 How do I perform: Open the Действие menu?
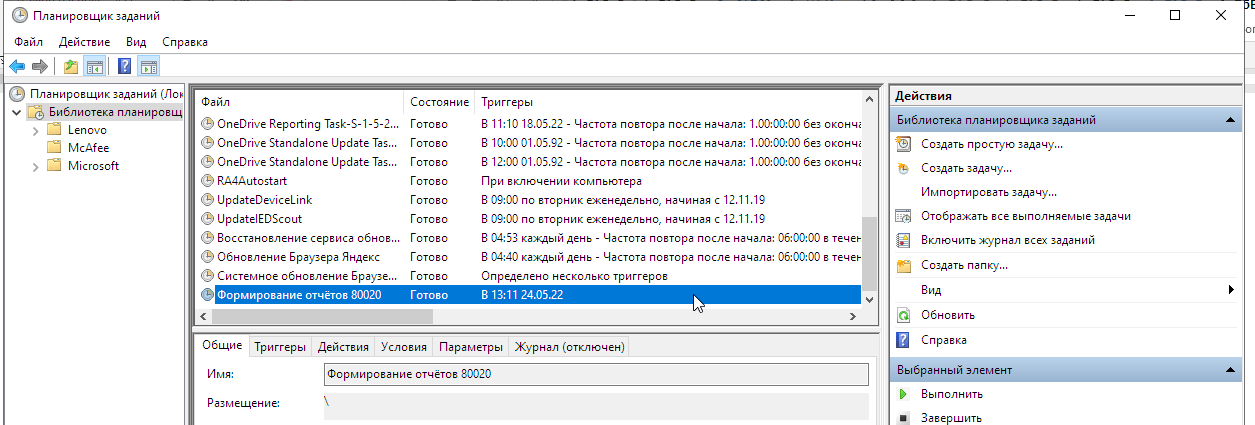point(85,42)
